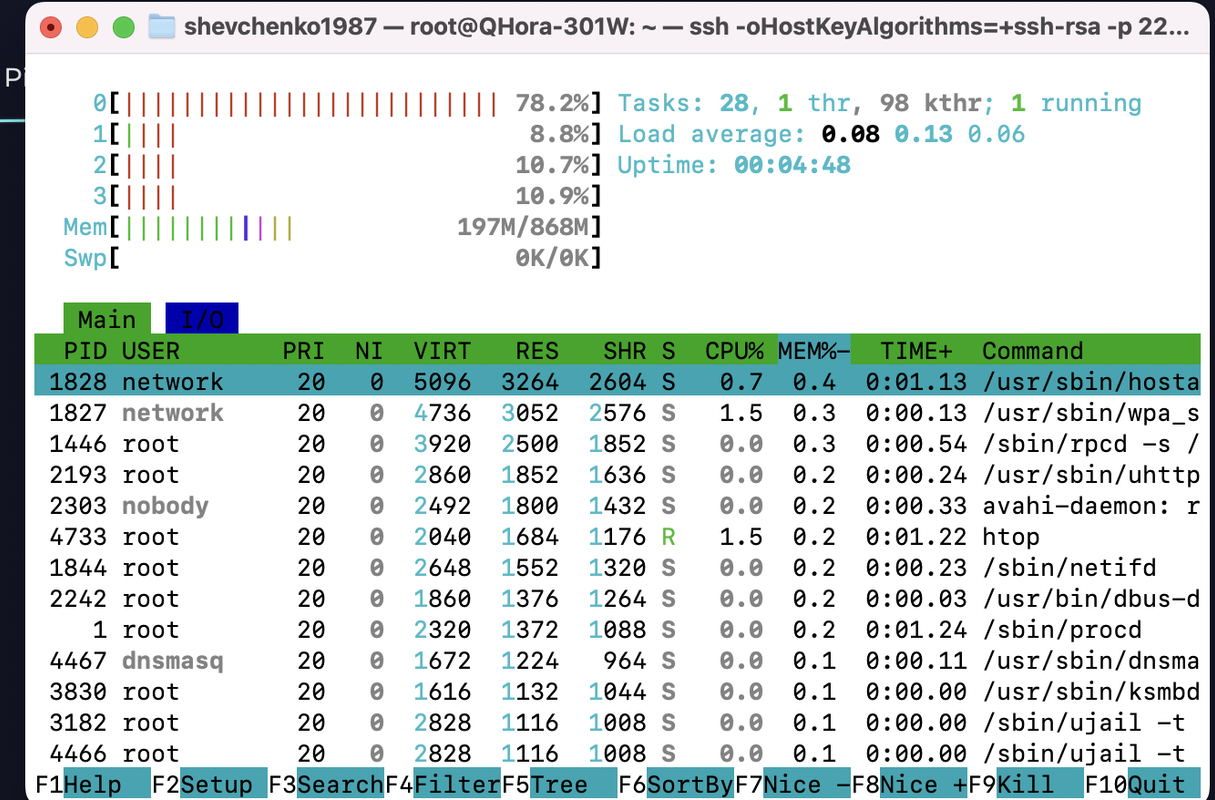Click F9 Kill button
The image size is (1215, 800).
(x=1026, y=784)
